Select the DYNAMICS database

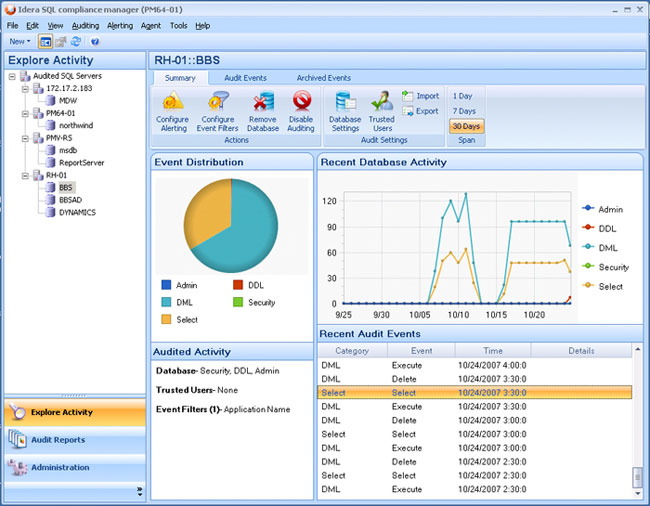tap(78, 213)
